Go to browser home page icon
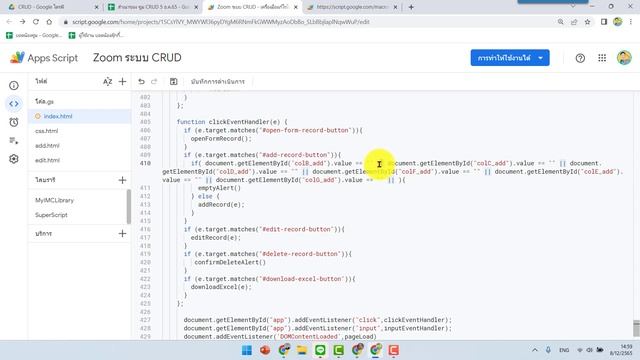 coord(49,22)
